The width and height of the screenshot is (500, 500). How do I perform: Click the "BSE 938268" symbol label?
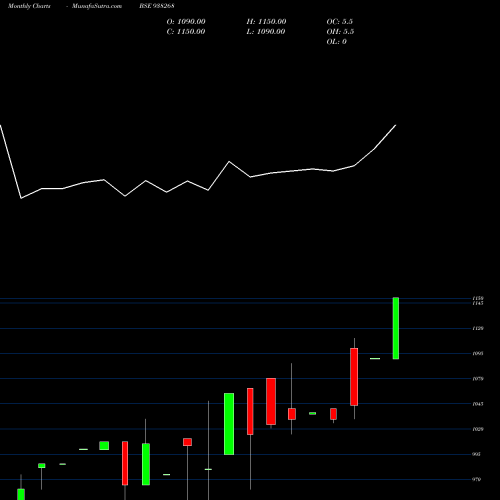pos(157,6)
